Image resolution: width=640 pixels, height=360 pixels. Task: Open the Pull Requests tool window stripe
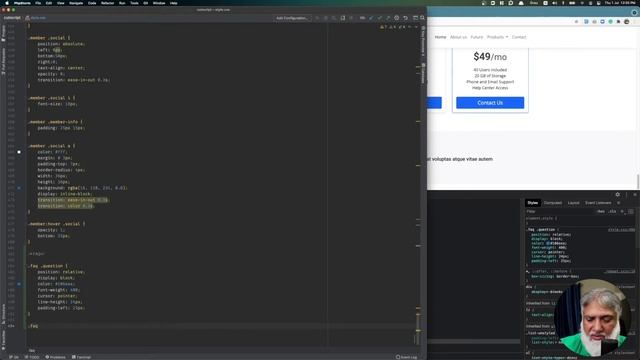(4, 61)
